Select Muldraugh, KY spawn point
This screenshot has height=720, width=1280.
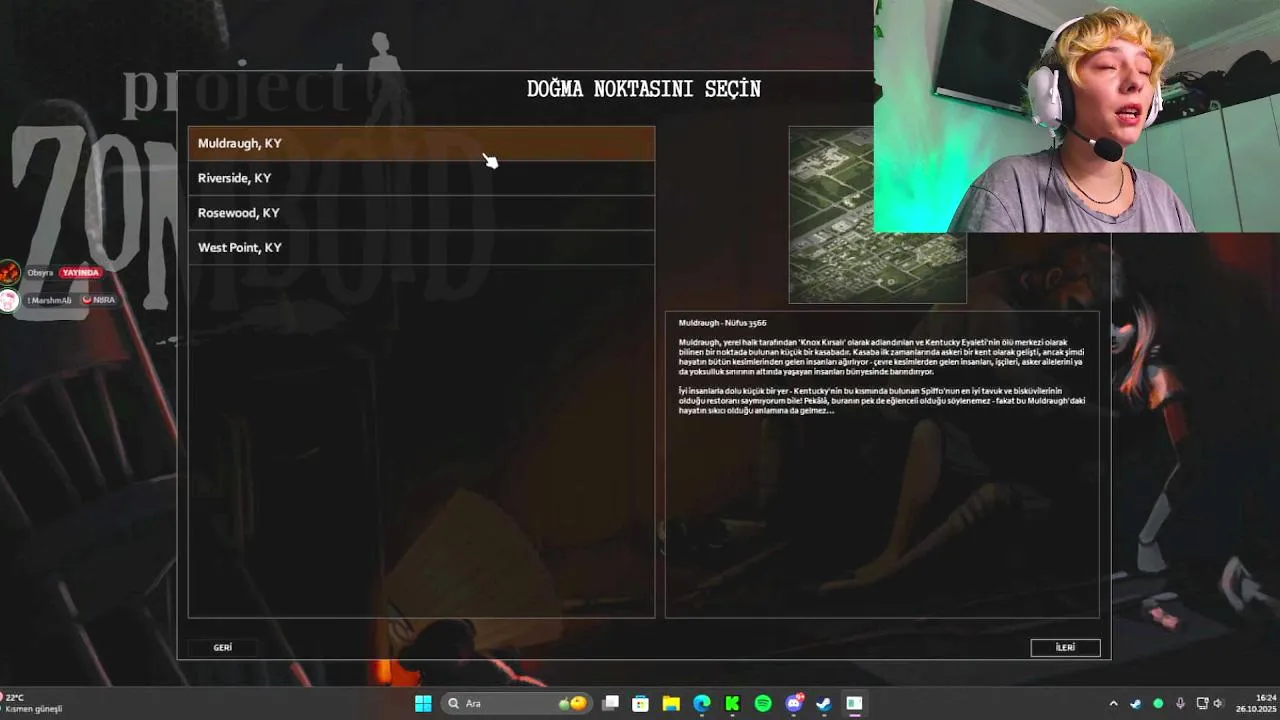421,143
